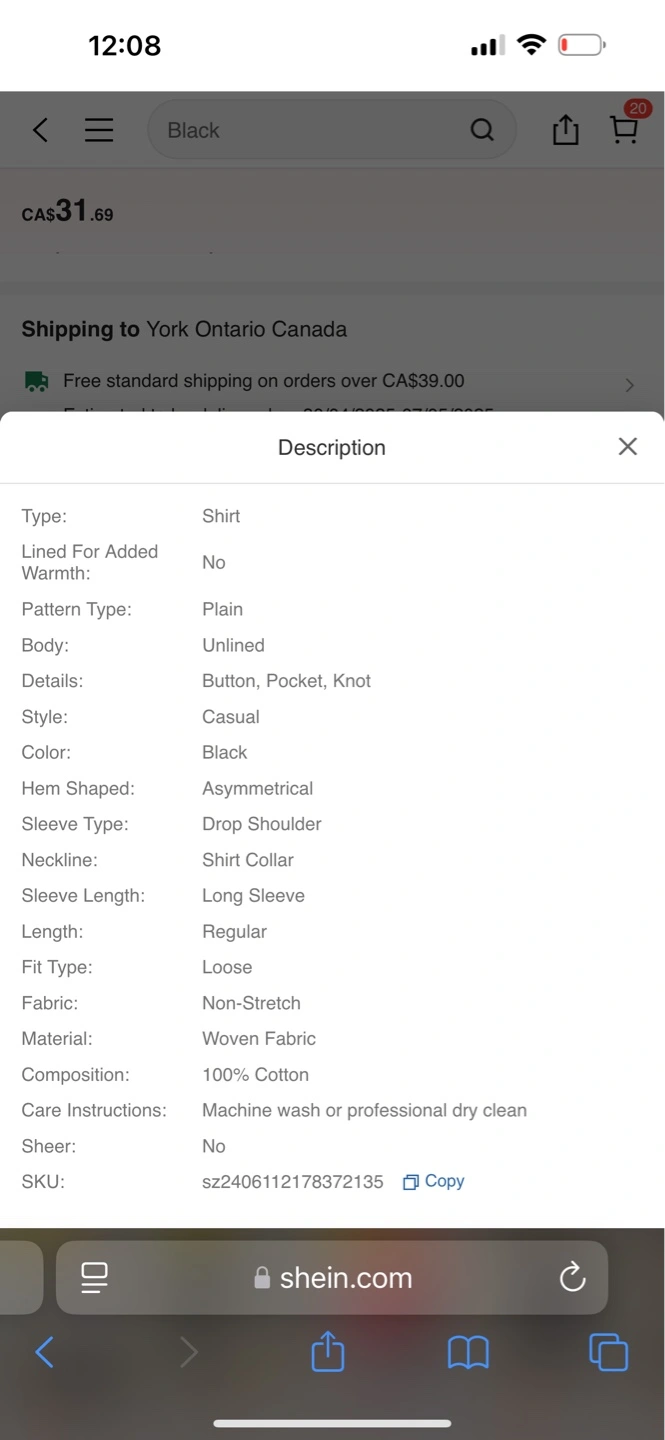Open the hamburger menu in Shein header
The image size is (665, 1440).
pyautogui.click(x=98, y=130)
